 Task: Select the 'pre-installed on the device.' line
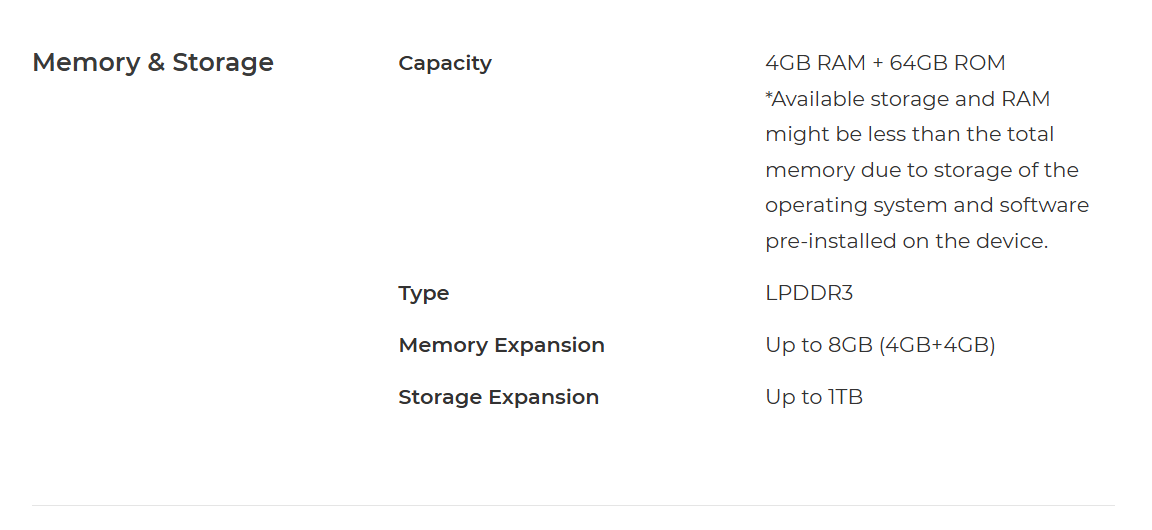pyautogui.click(x=906, y=241)
